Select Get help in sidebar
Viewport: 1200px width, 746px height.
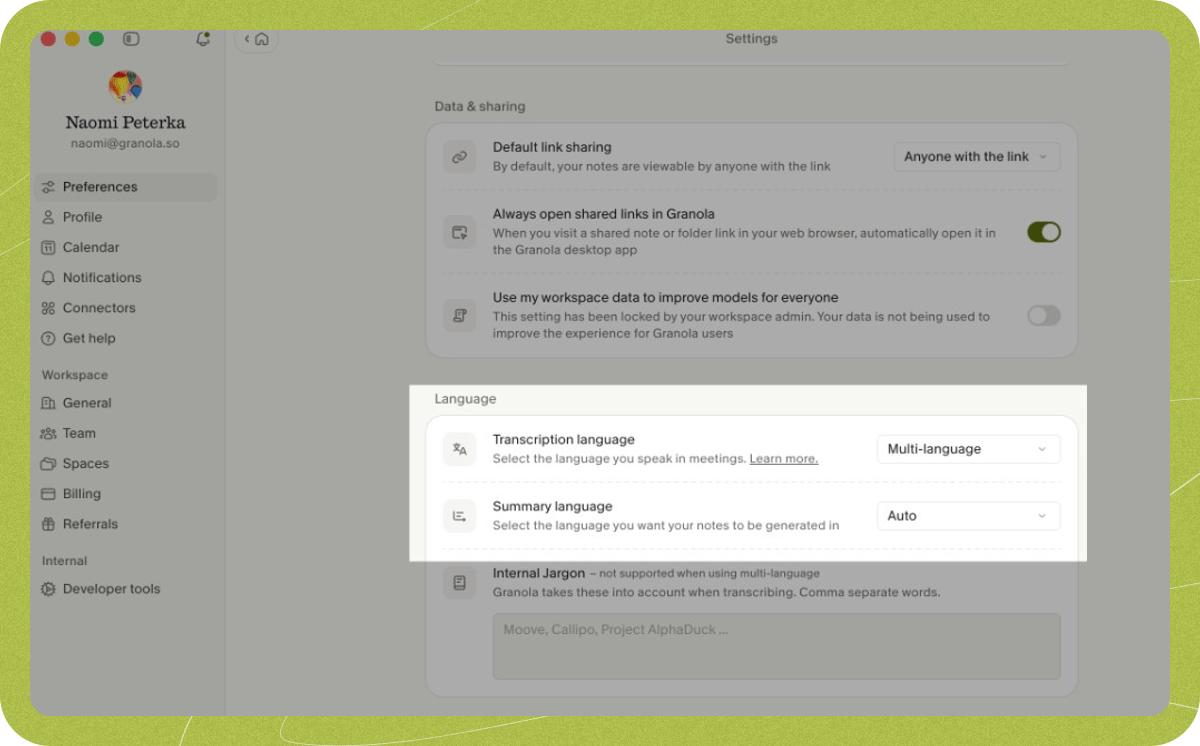(x=126, y=338)
